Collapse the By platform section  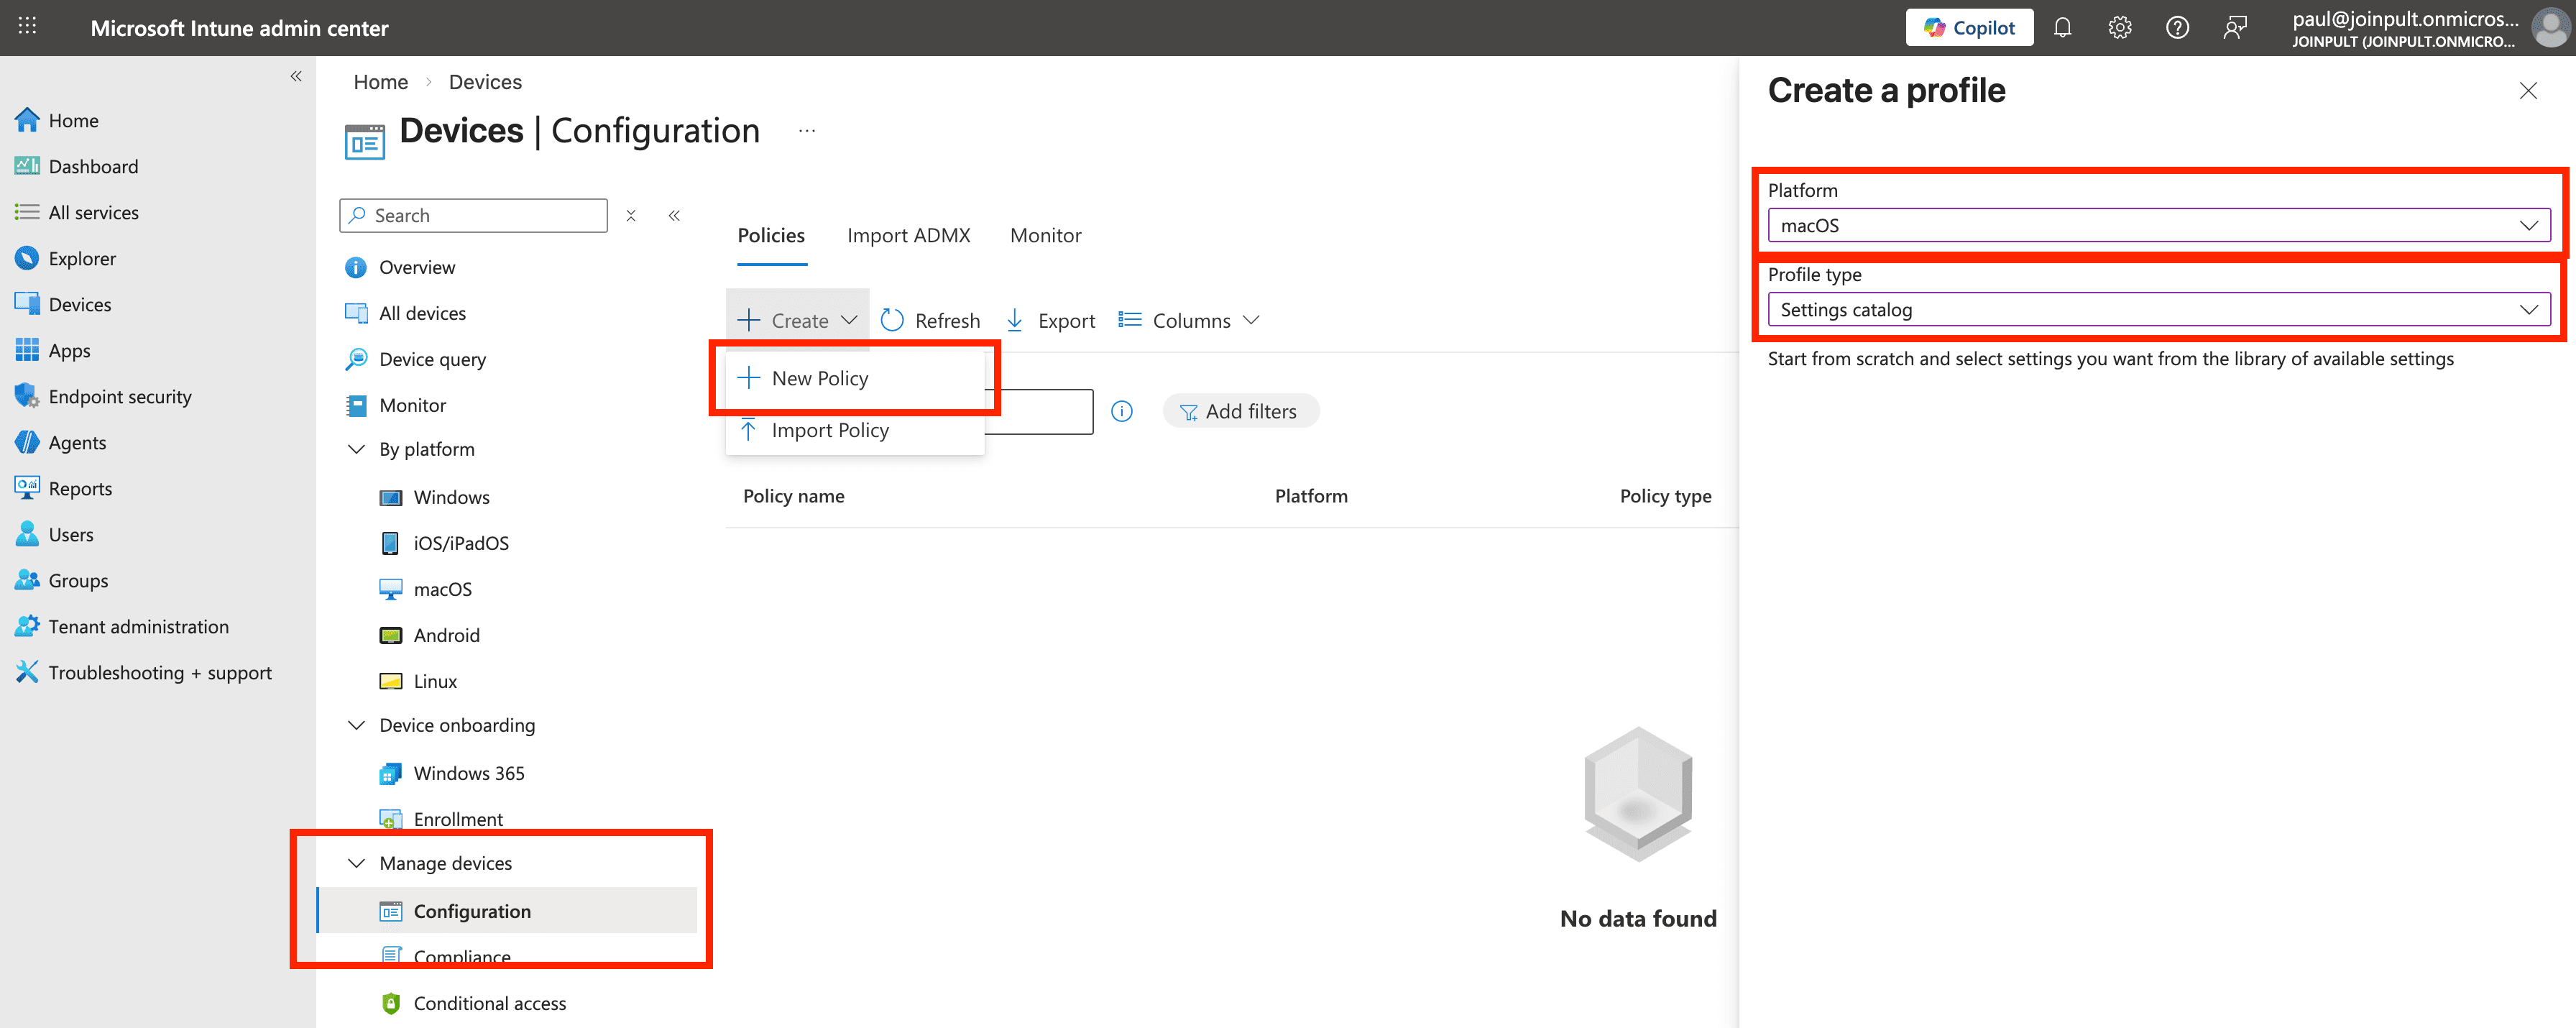356,449
